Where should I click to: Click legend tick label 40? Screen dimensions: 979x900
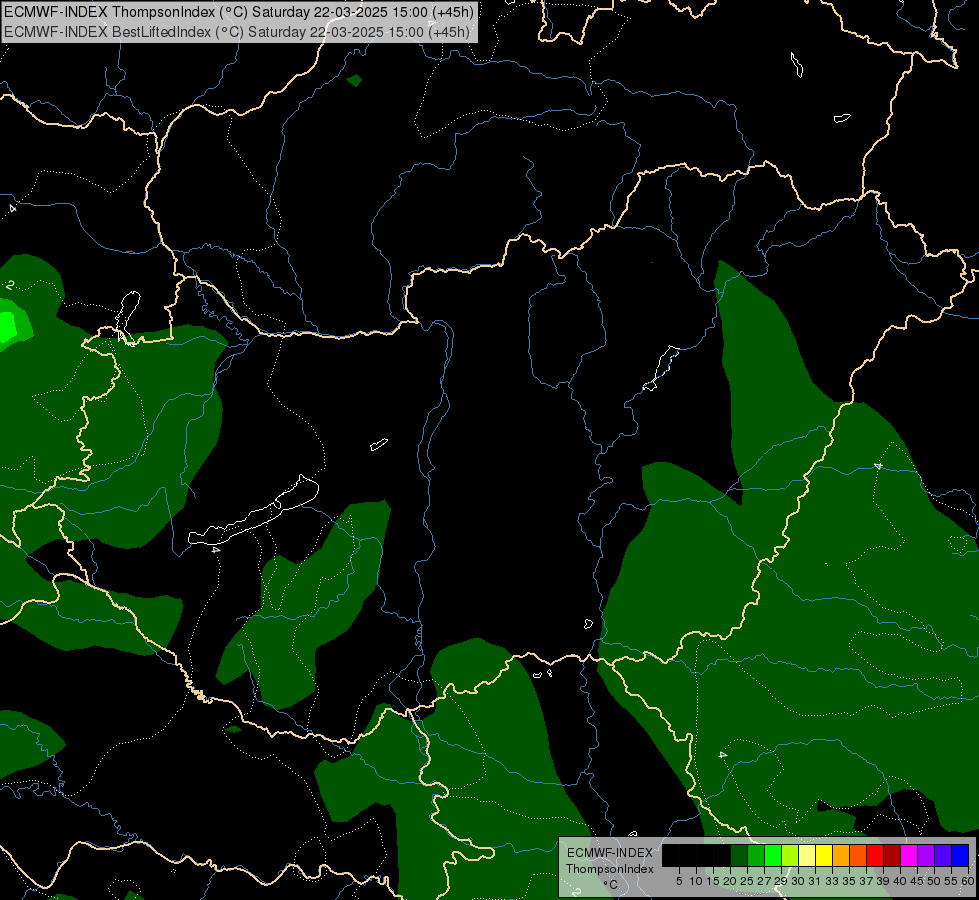pos(900,881)
